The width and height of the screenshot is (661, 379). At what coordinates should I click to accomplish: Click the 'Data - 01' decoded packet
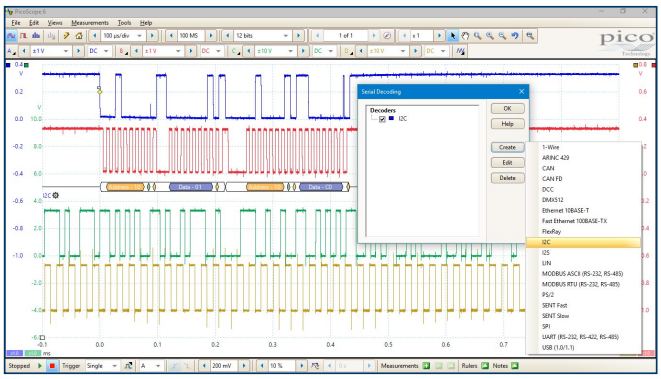[191, 187]
